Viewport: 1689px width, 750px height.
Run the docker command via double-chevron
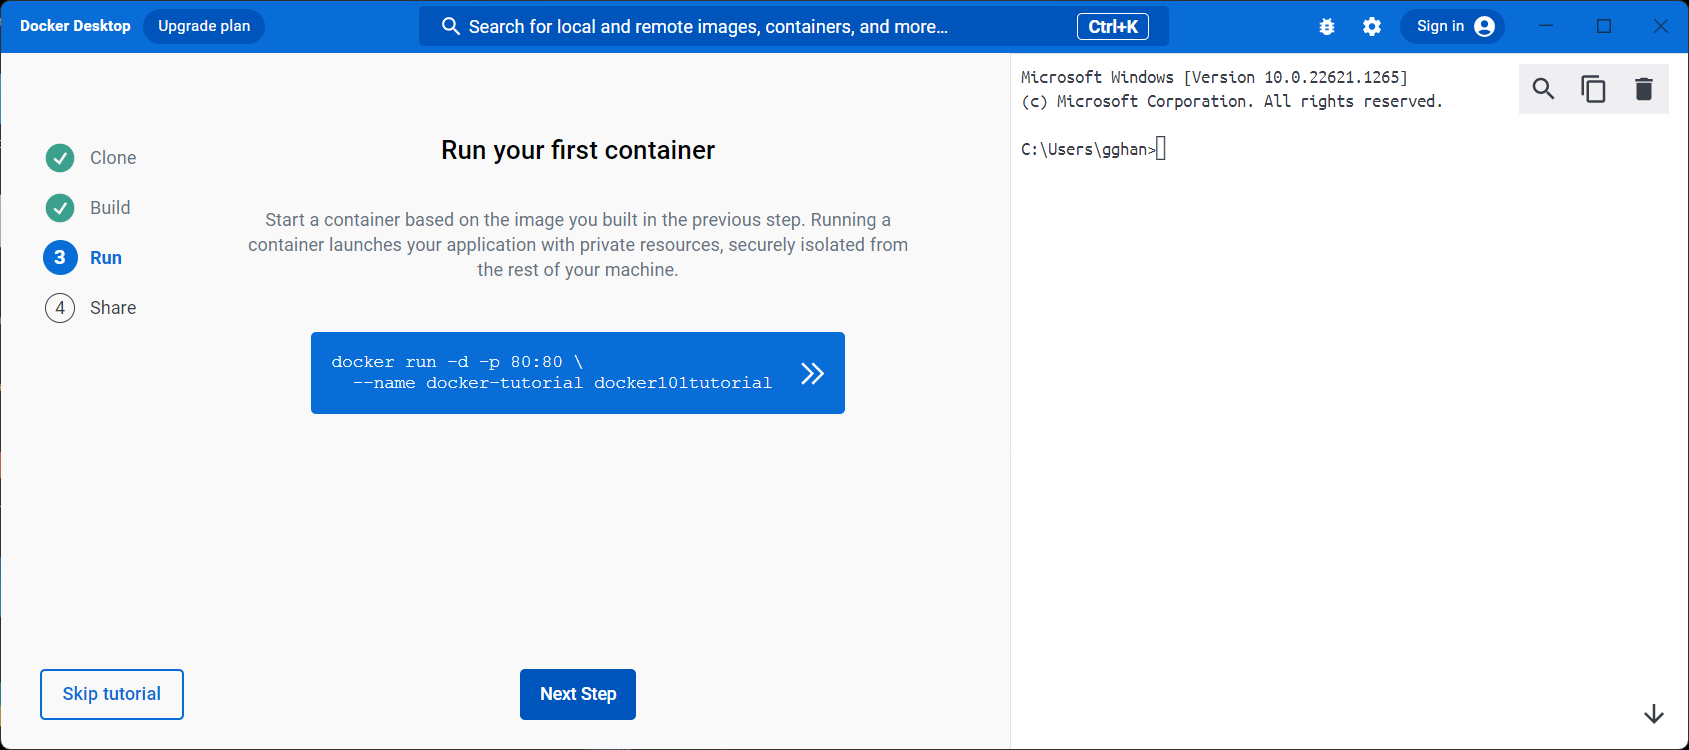[812, 373]
